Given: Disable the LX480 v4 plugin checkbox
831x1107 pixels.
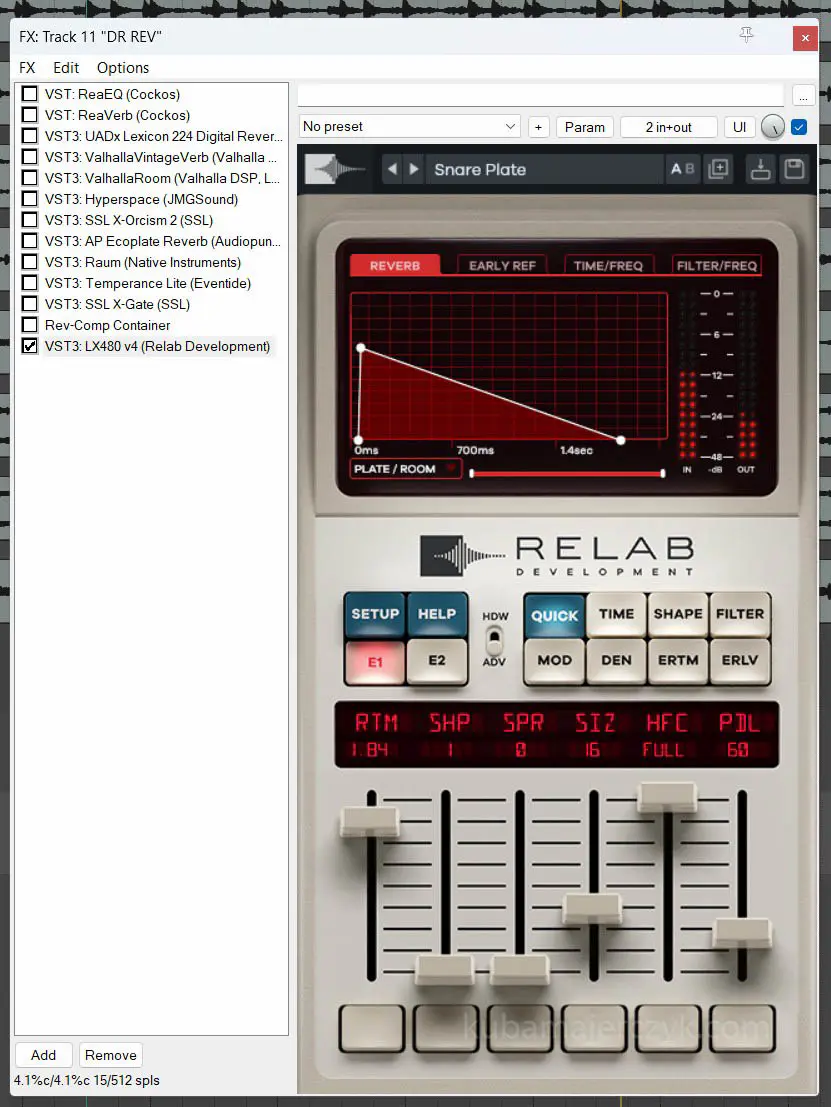Looking at the screenshot, I should click(x=30, y=346).
